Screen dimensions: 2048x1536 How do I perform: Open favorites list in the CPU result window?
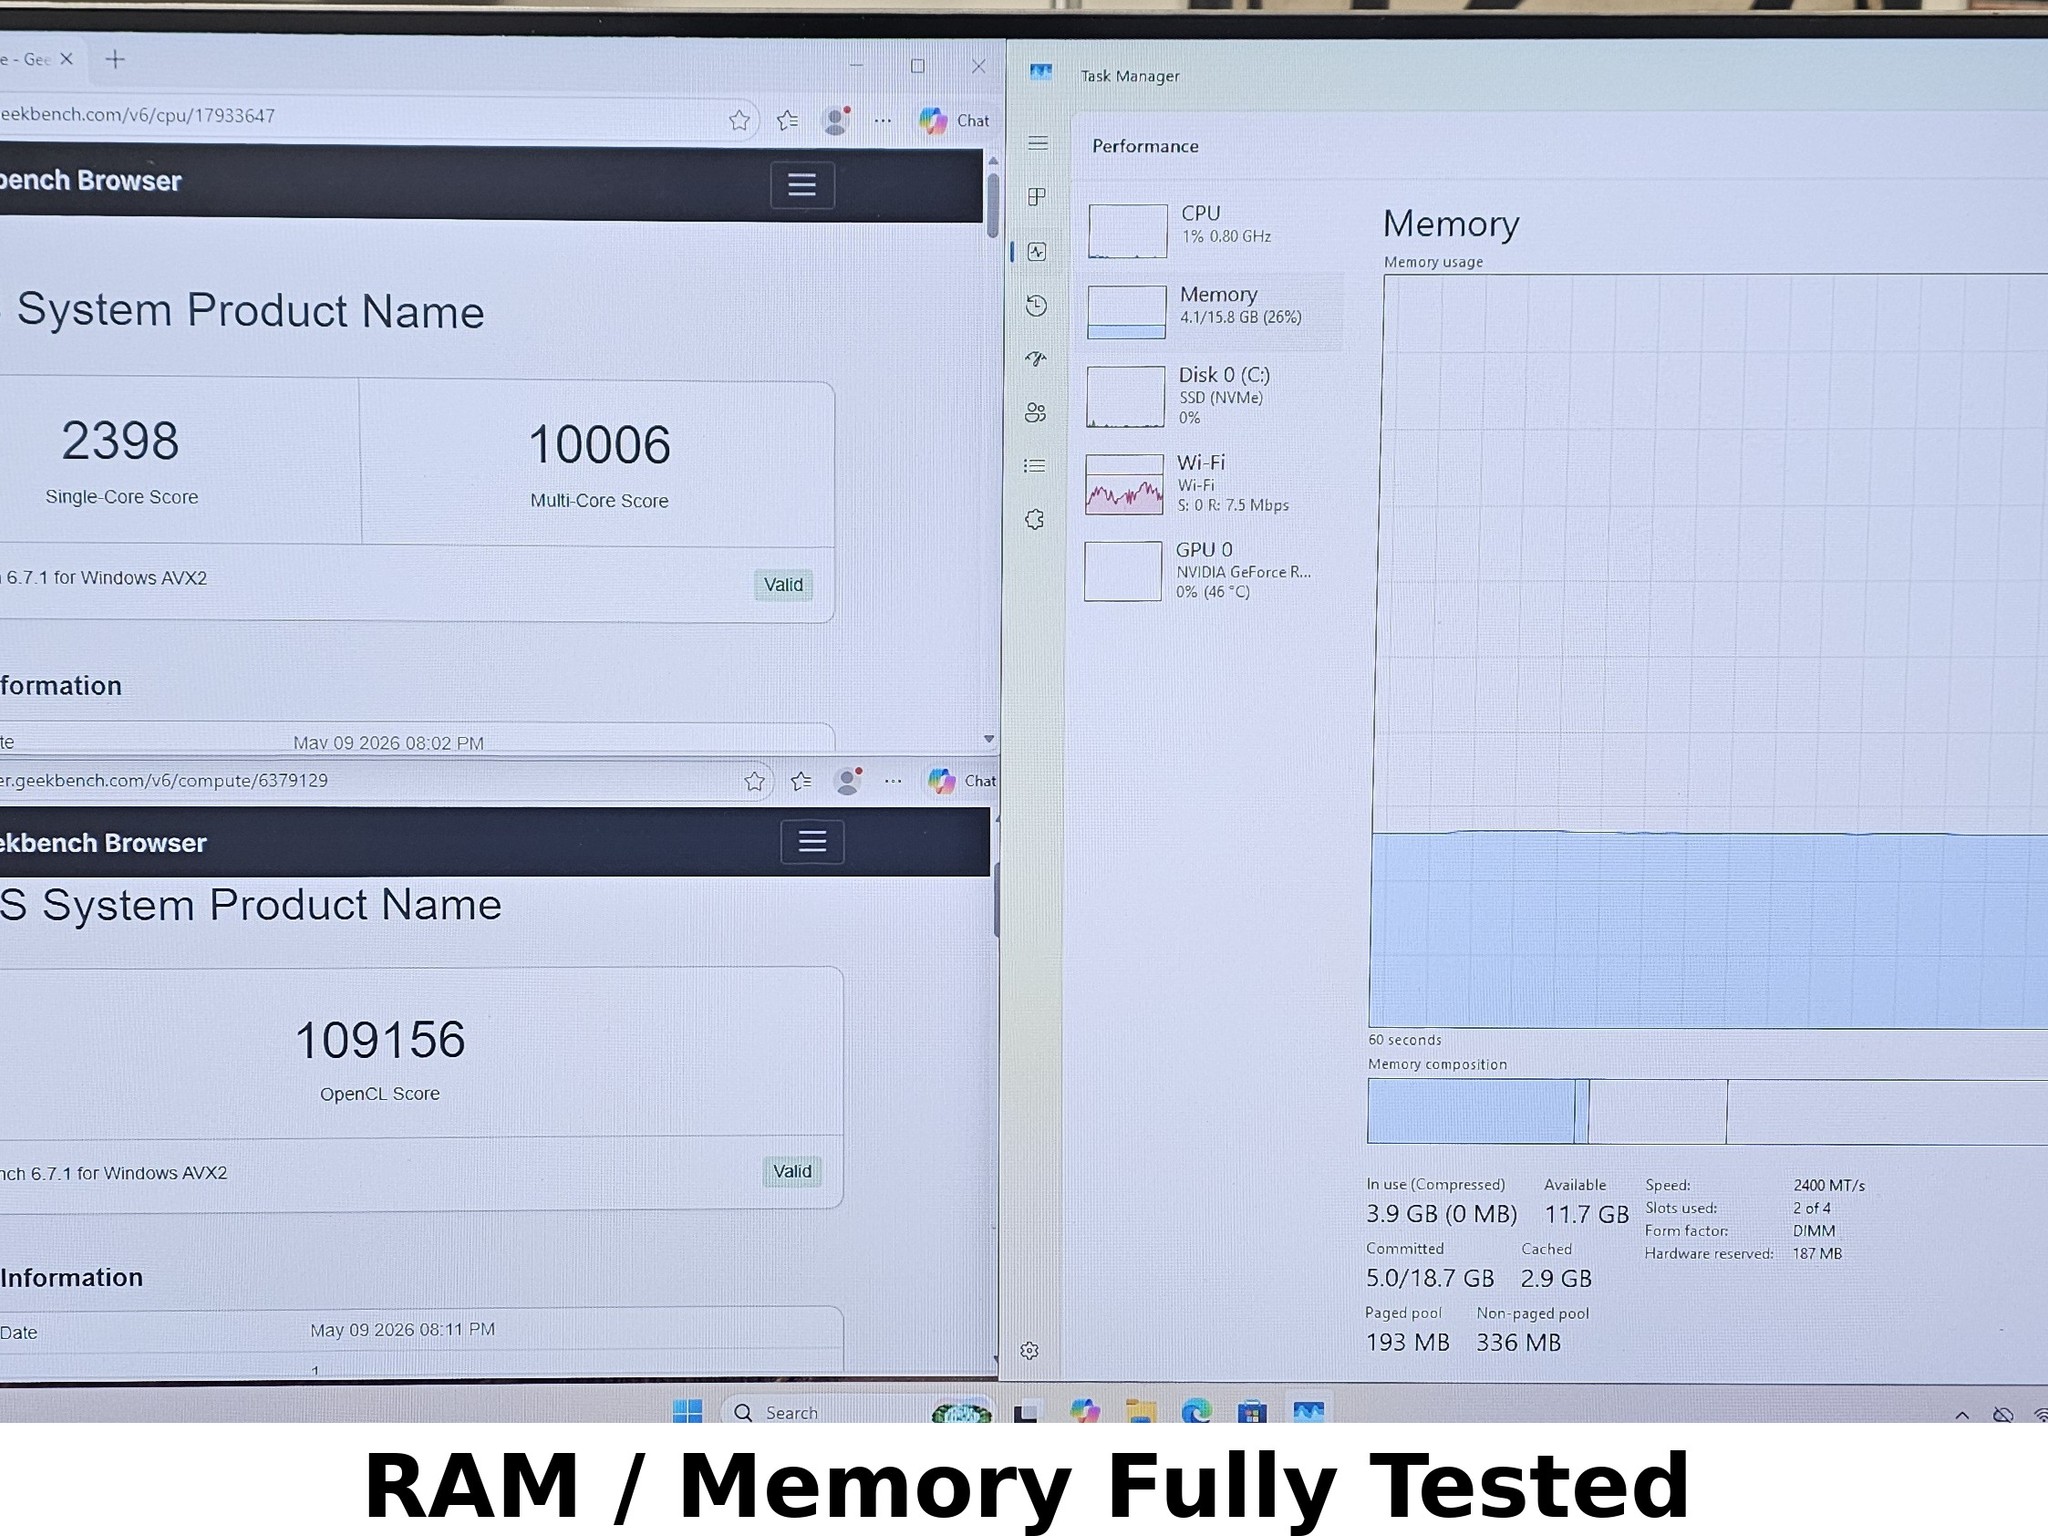[788, 121]
